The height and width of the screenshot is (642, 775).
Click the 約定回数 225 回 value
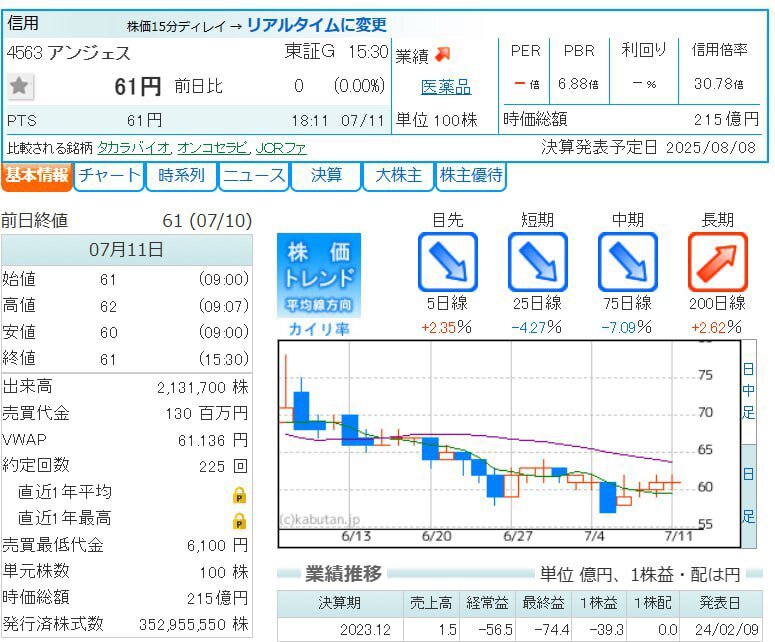coord(223,466)
